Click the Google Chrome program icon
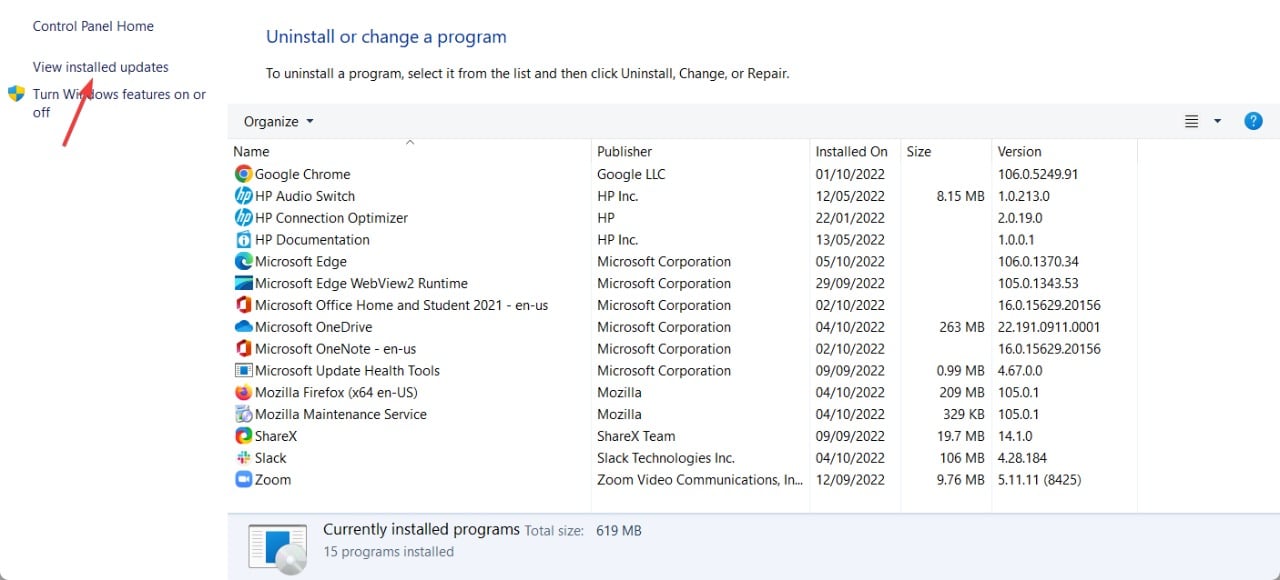This screenshot has height=580, width=1280. pyautogui.click(x=243, y=174)
